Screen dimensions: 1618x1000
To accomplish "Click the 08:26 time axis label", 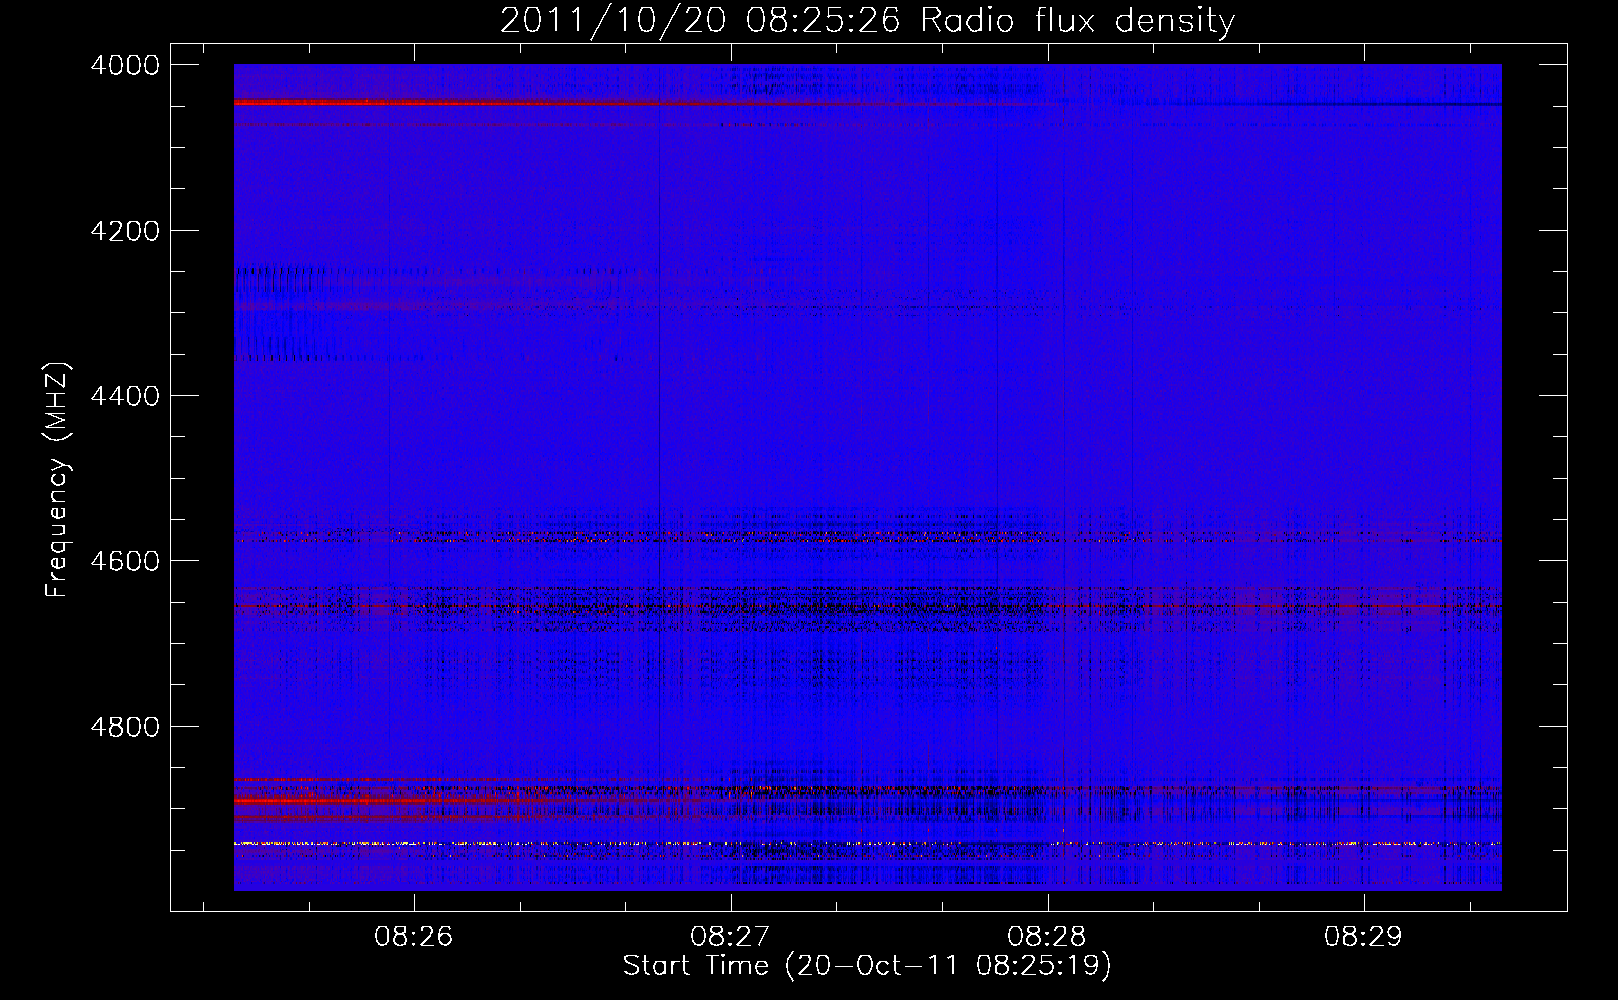I will point(413,937).
